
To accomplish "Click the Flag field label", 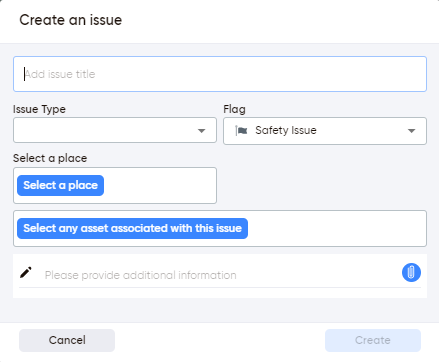I will click(234, 109).
